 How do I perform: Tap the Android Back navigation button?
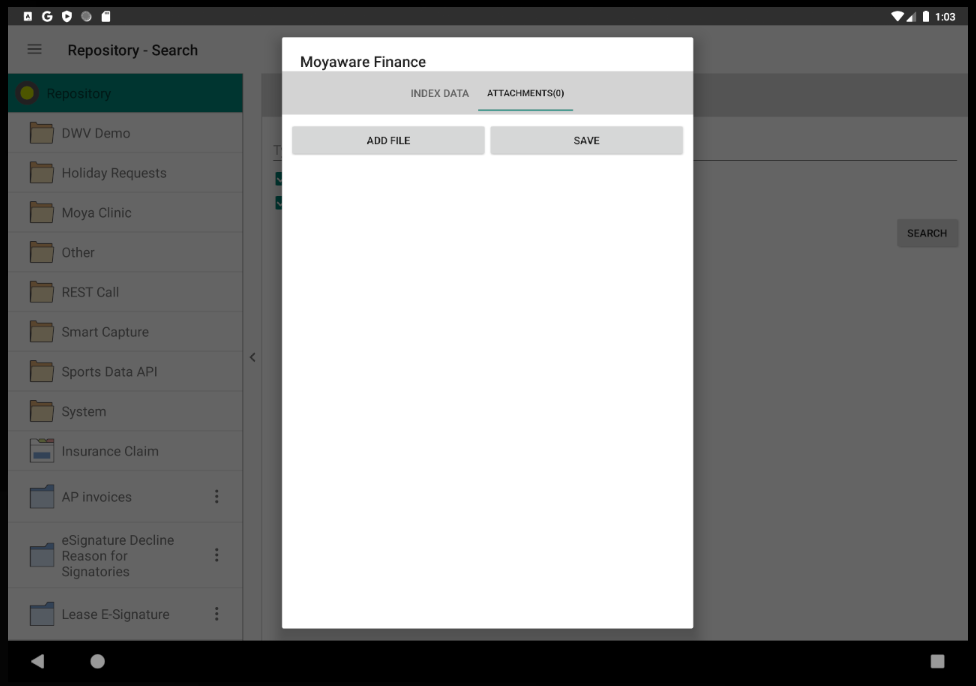[37, 661]
